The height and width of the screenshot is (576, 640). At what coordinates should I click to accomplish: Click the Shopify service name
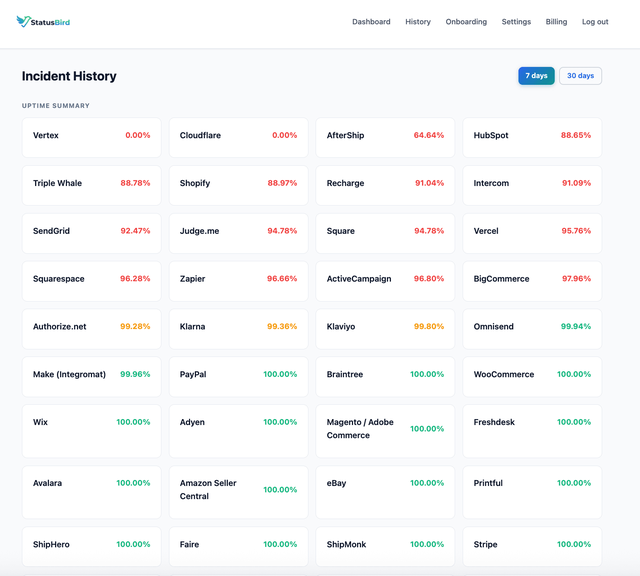[195, 183]
